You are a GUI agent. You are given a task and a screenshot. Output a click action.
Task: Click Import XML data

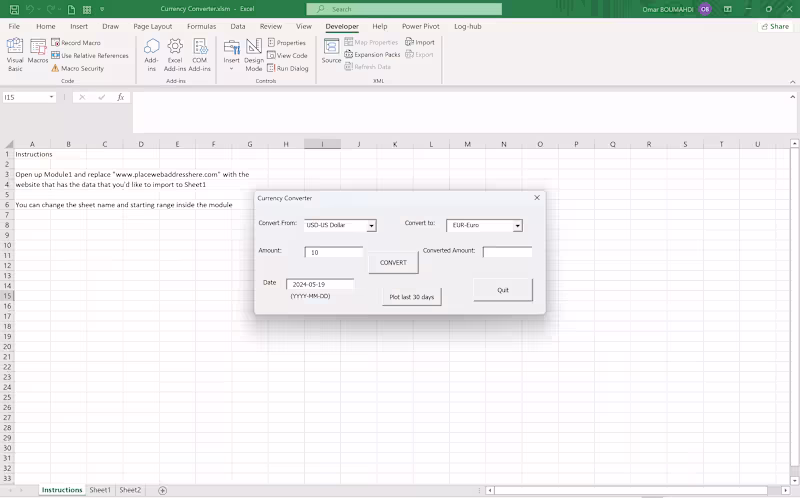(420, 42)
